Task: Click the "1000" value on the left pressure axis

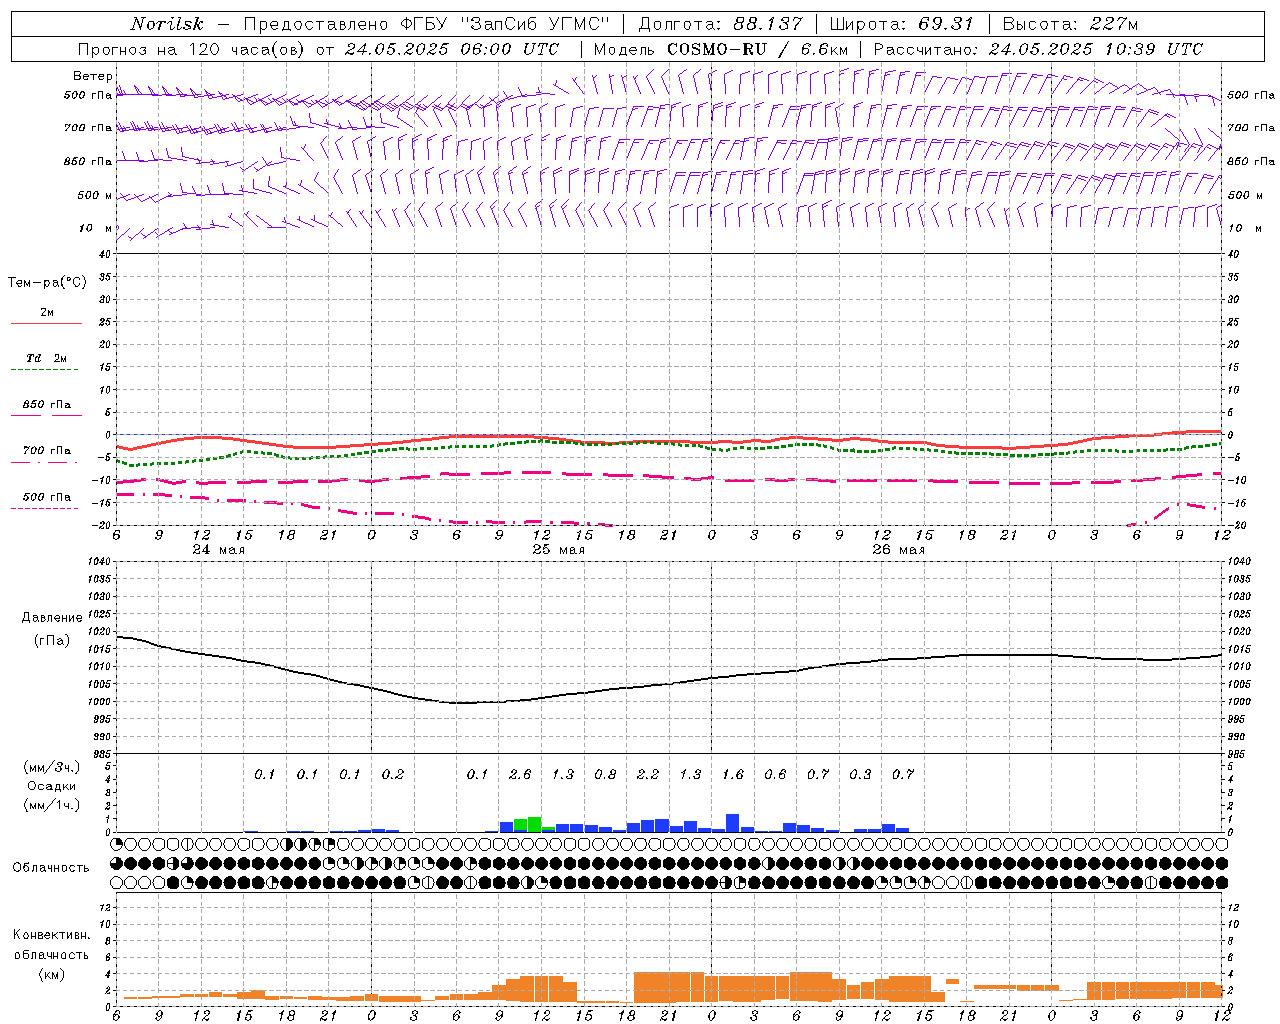Action: [x=98, y=702]
